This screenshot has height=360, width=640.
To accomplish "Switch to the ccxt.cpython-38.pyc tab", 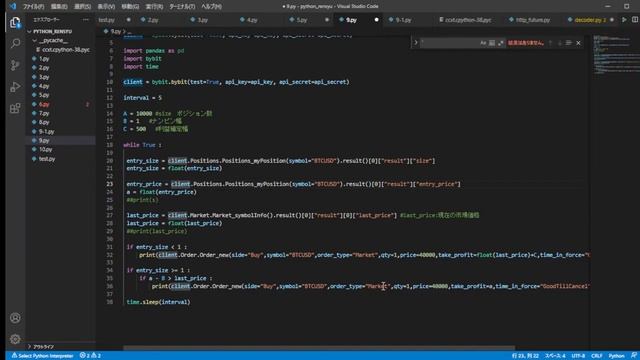I will 468,20.
